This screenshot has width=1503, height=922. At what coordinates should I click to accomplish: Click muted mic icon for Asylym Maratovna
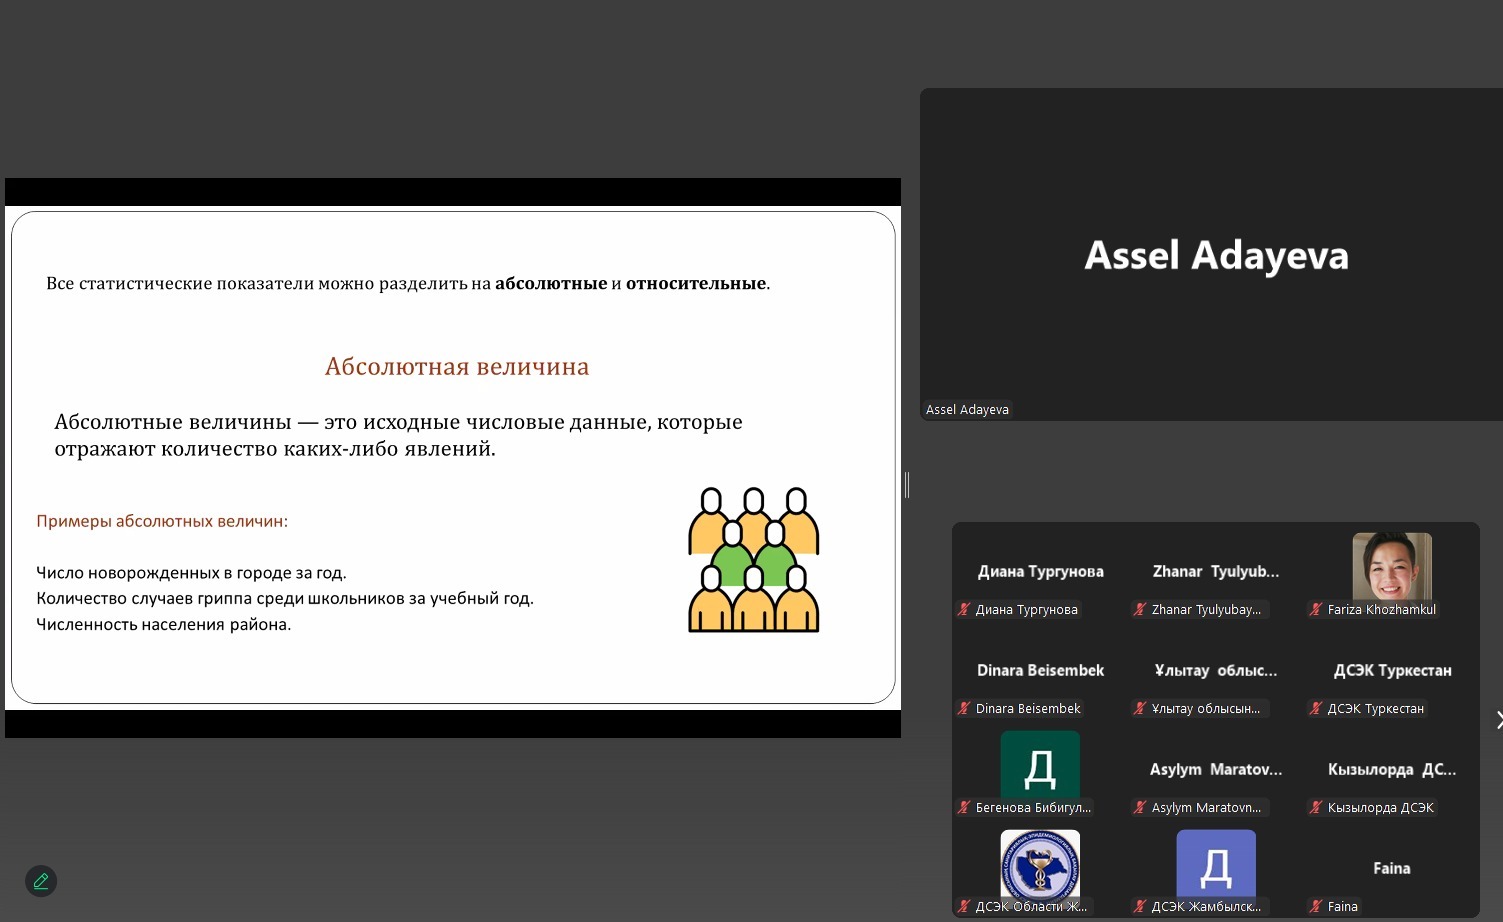coord(1140,808)
